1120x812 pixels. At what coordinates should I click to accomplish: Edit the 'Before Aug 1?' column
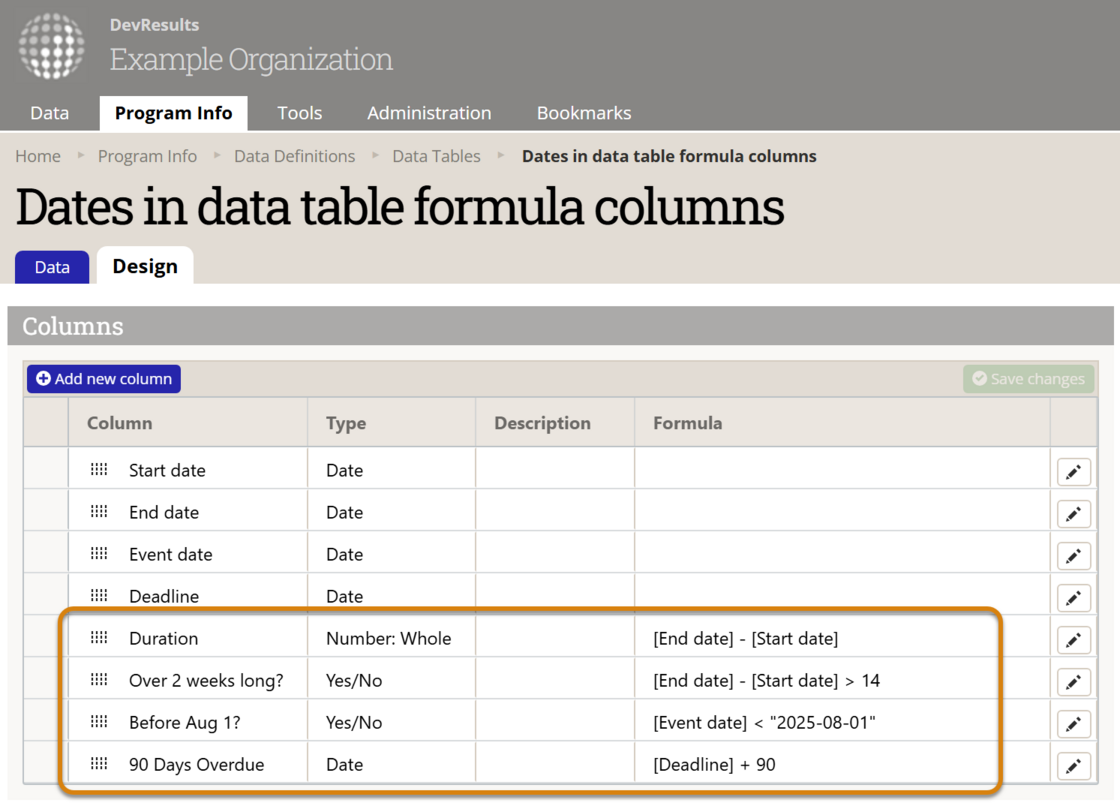(x=1073, y=723)
